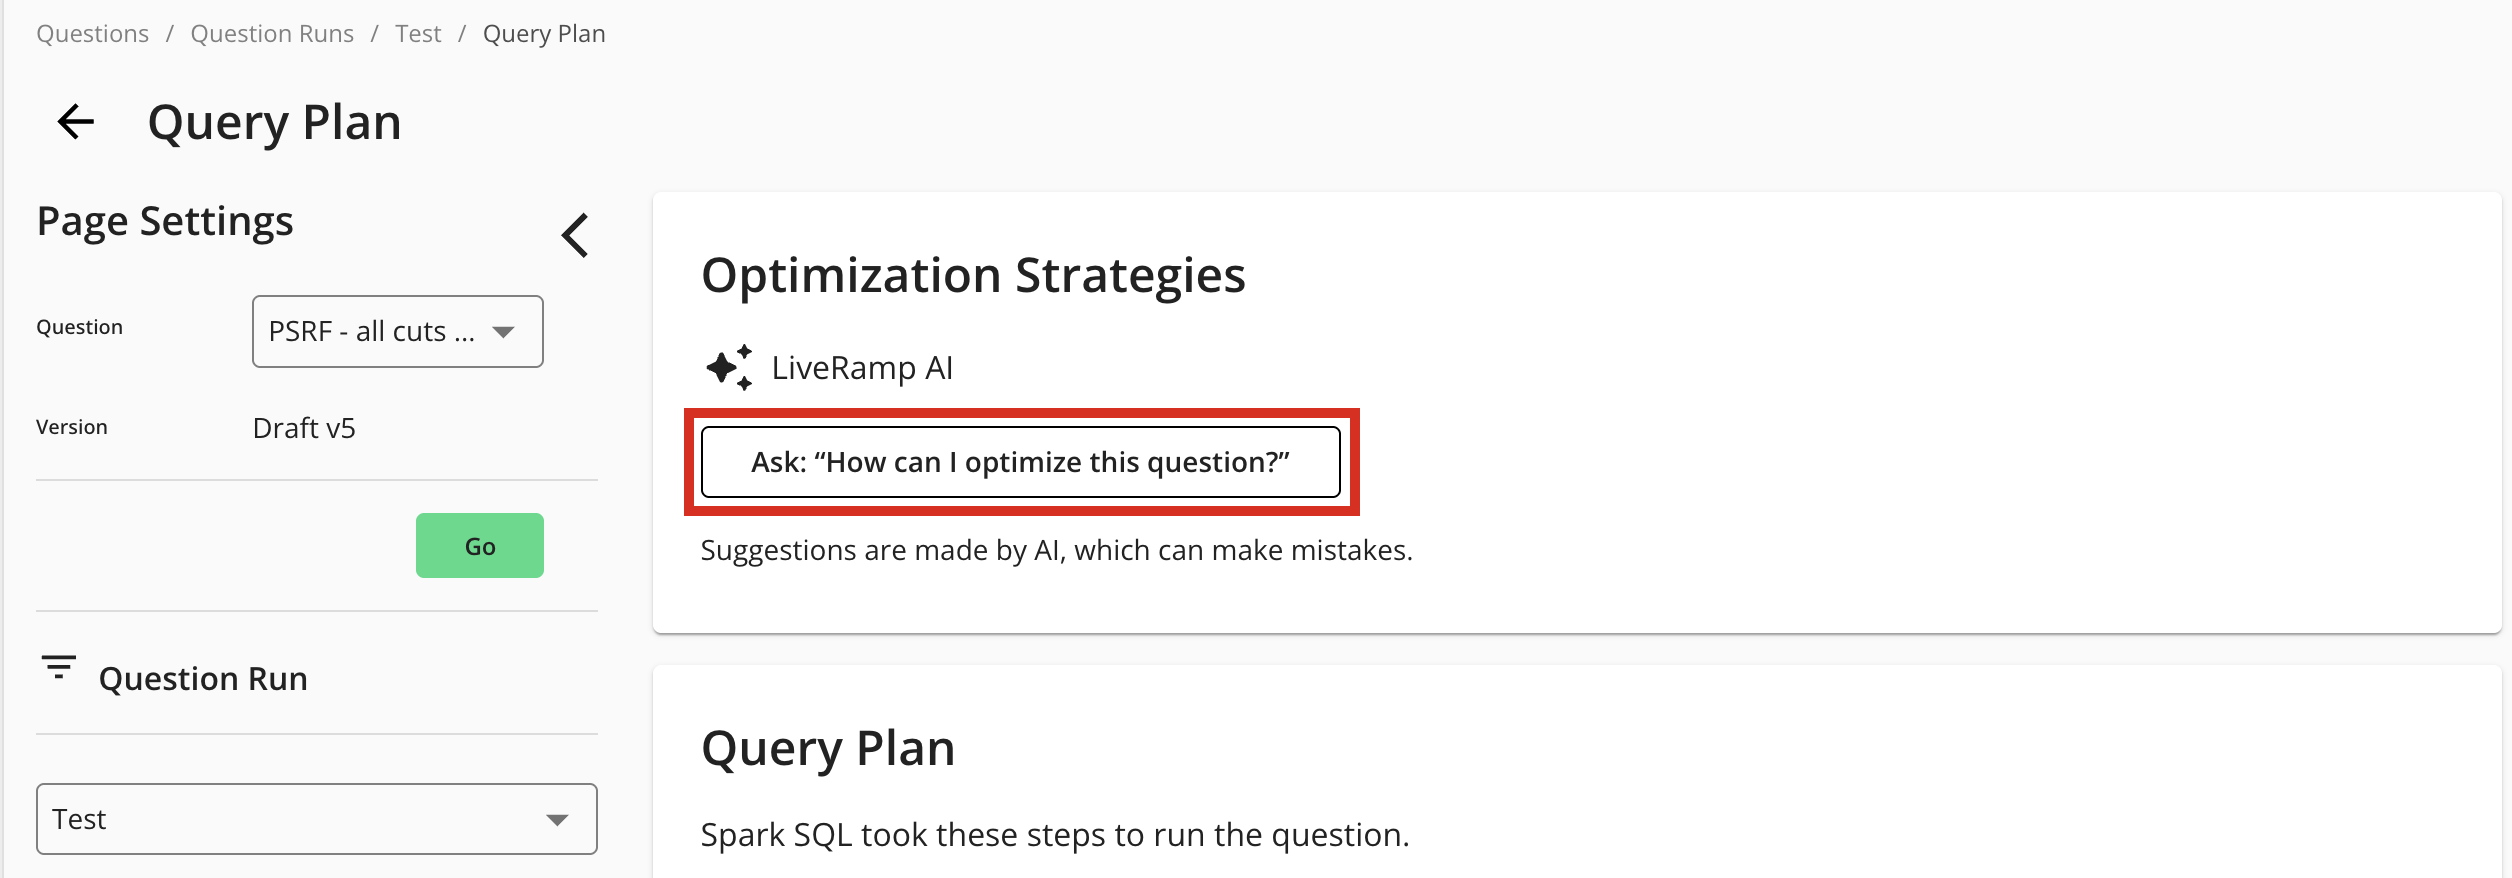Ask "How can I optimize this question?"

point(1020,462)
